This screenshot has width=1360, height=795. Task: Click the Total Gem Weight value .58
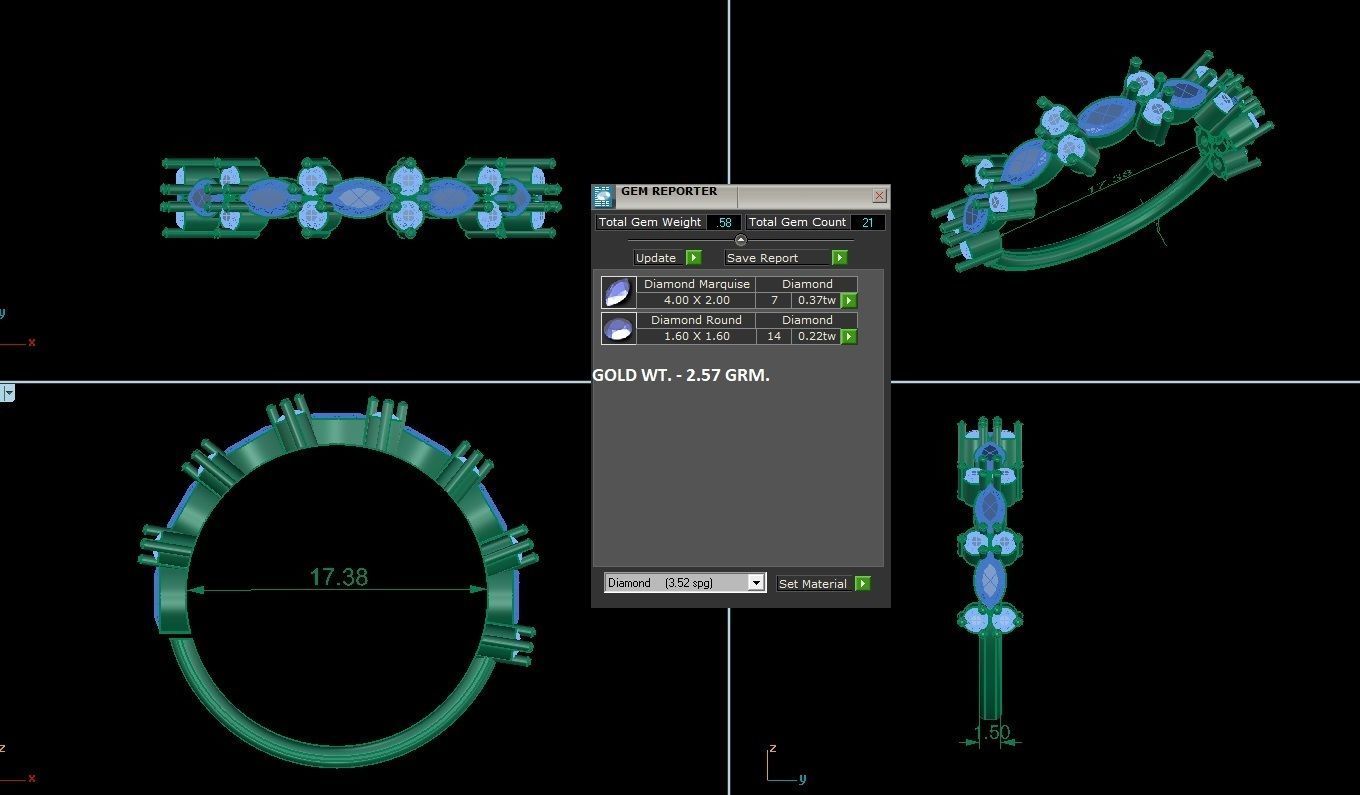click(724, 222)
